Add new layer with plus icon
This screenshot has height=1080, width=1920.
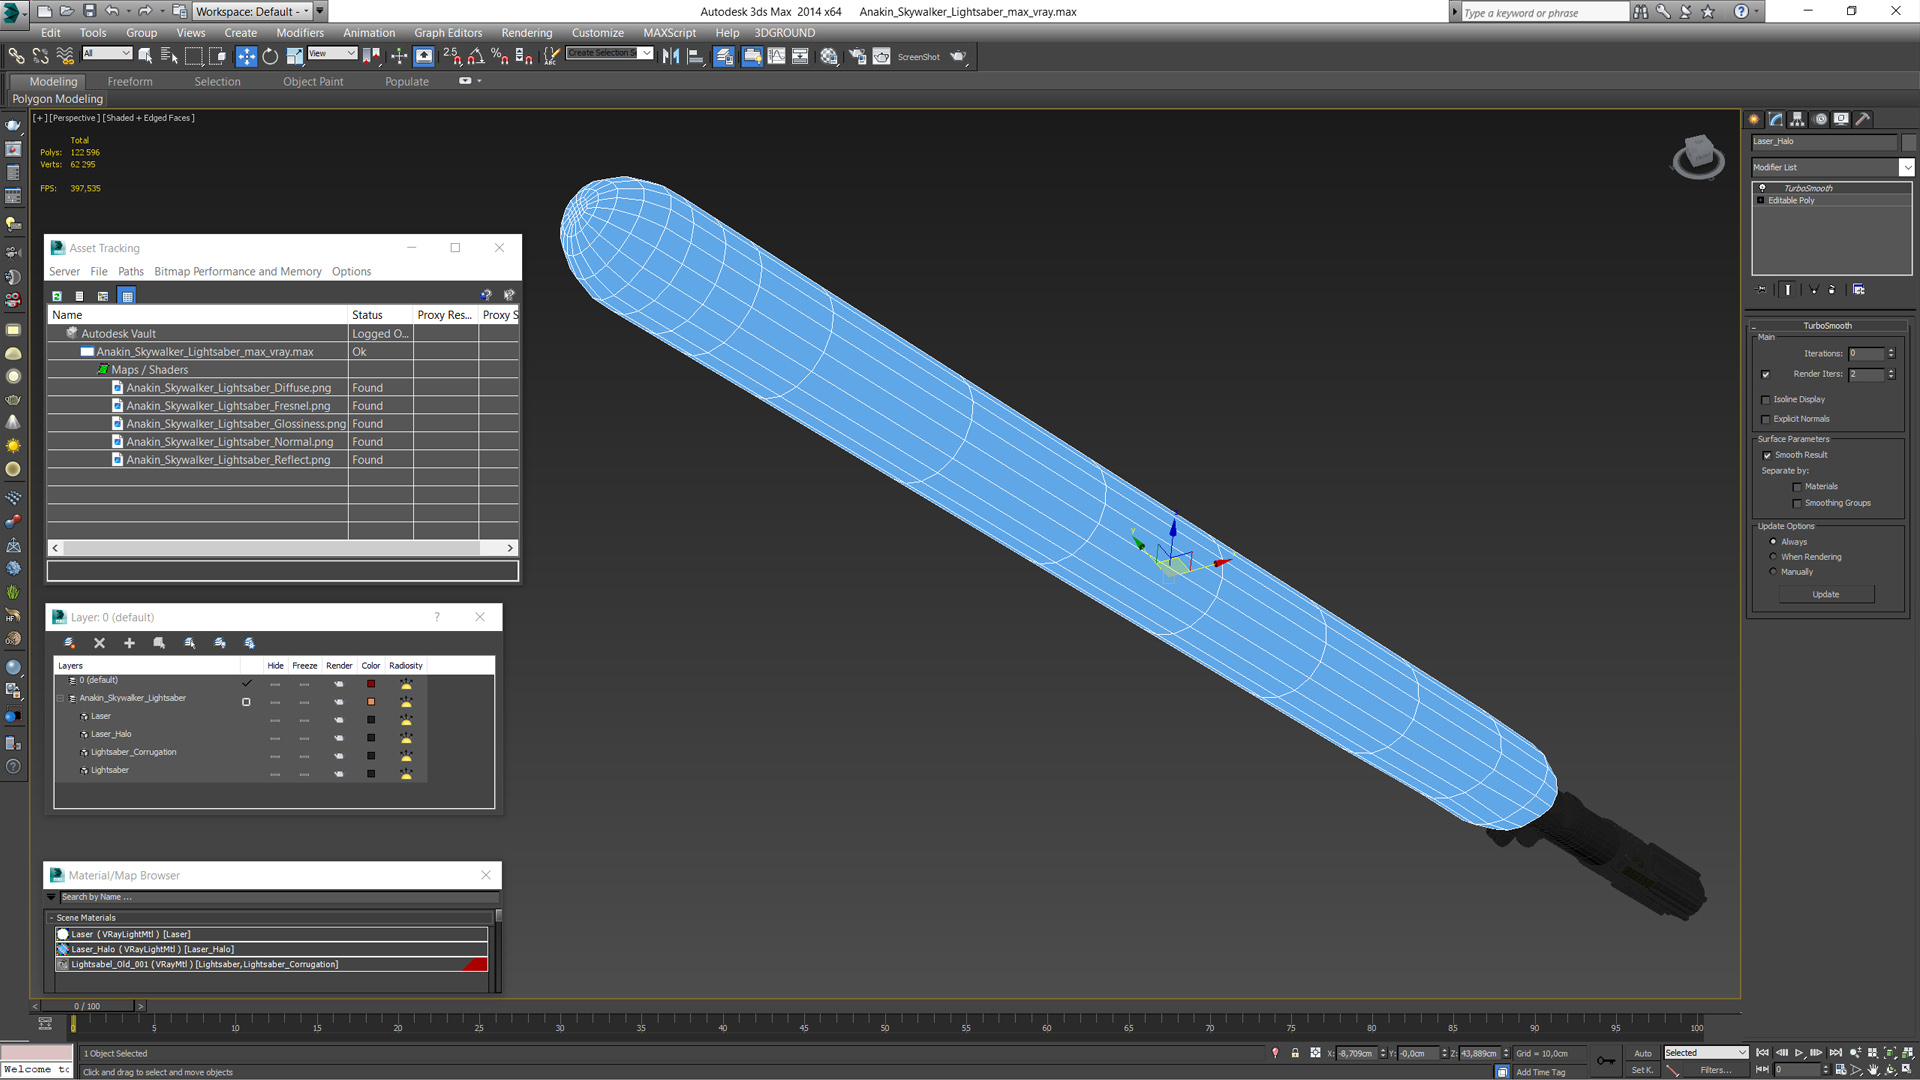click(129, 643)
